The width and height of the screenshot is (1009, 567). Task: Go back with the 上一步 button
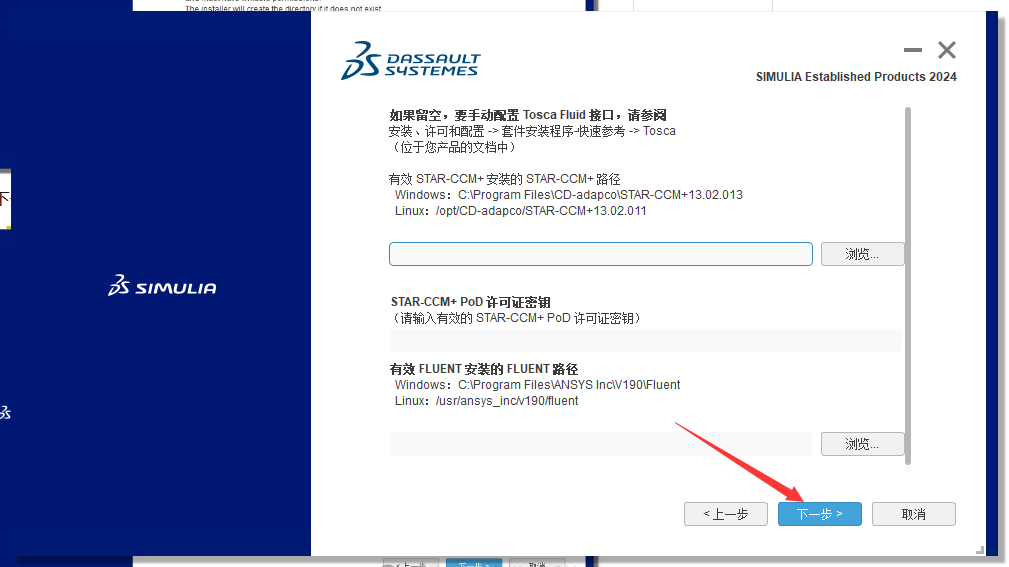tap(725, 514)
